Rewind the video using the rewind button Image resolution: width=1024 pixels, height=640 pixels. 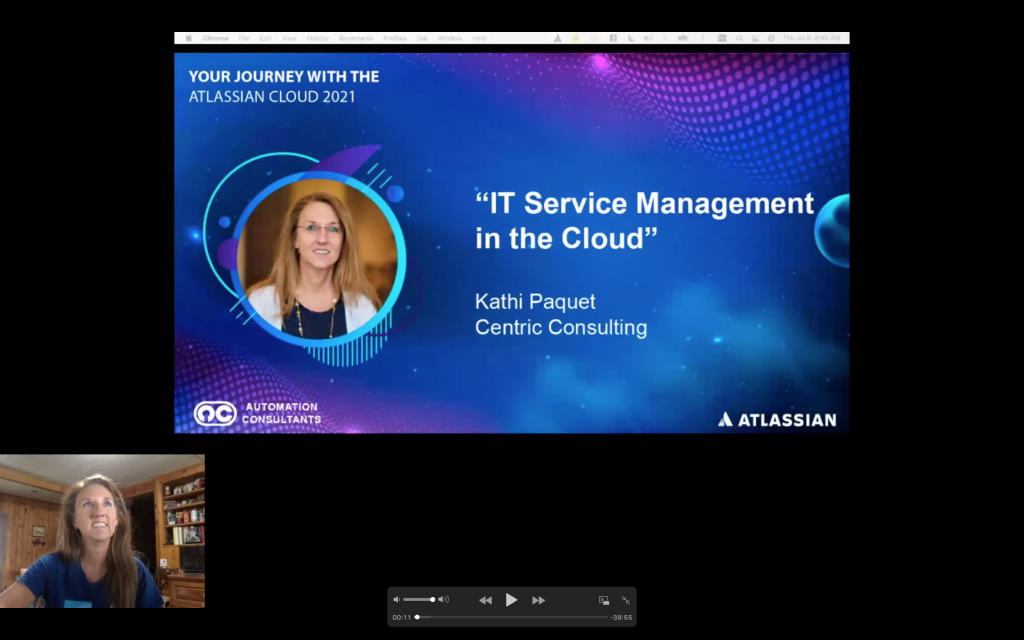tap(485, 600)
